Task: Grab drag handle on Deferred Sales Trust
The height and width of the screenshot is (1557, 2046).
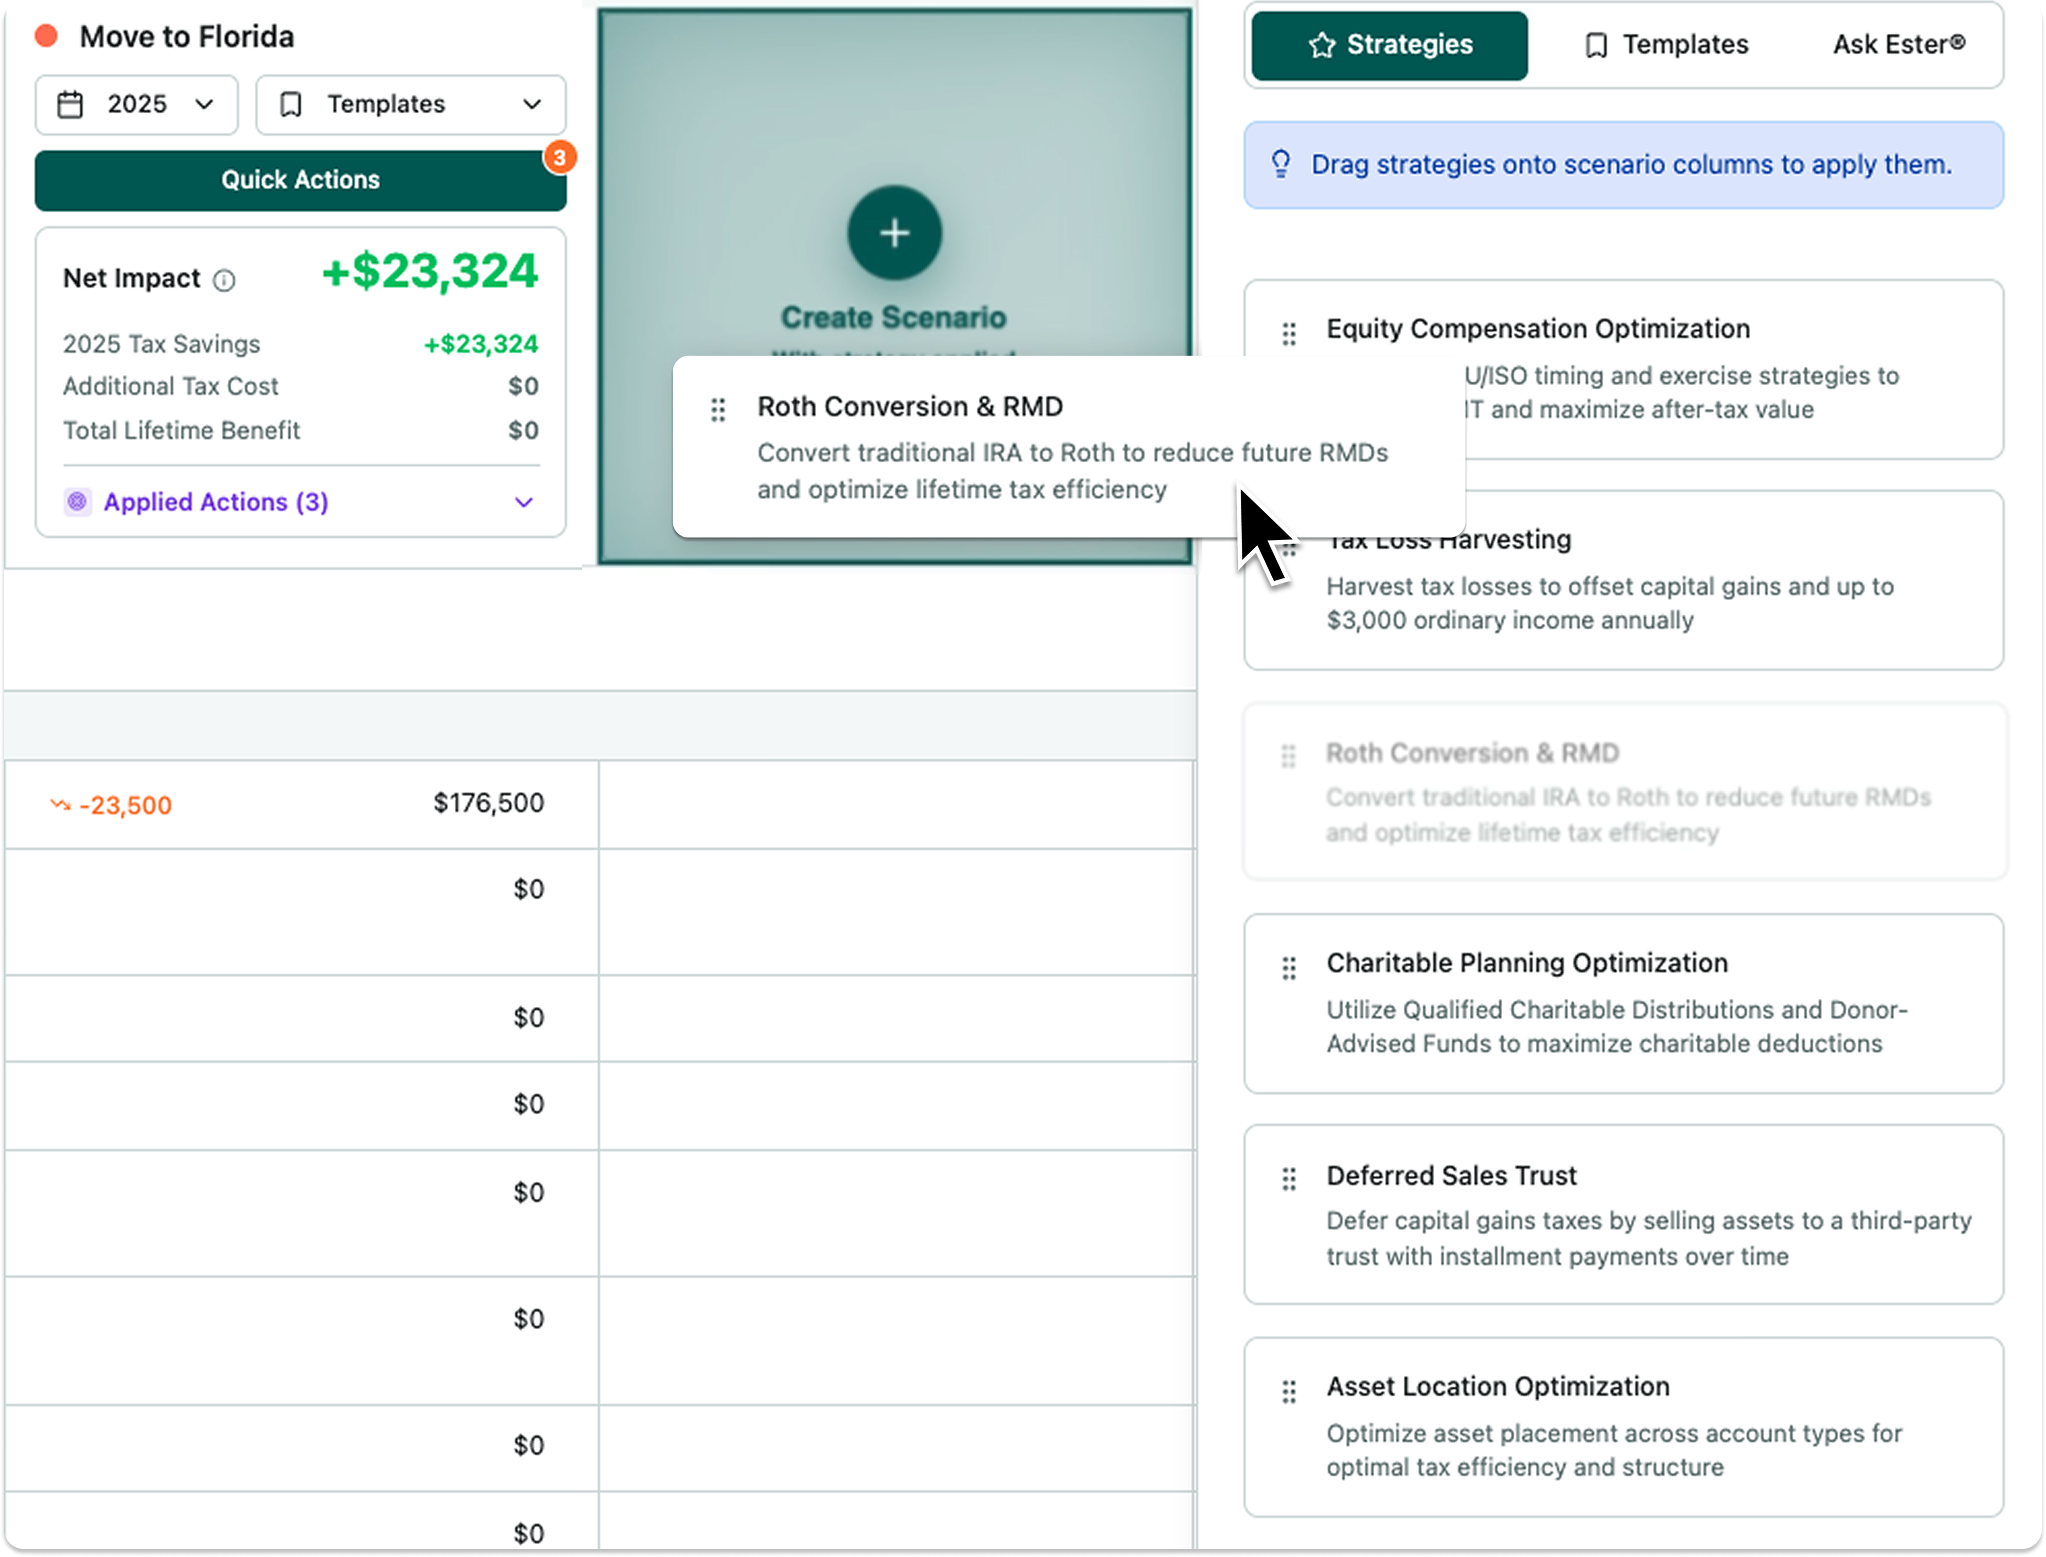Action: (x=1289, y=1179)
